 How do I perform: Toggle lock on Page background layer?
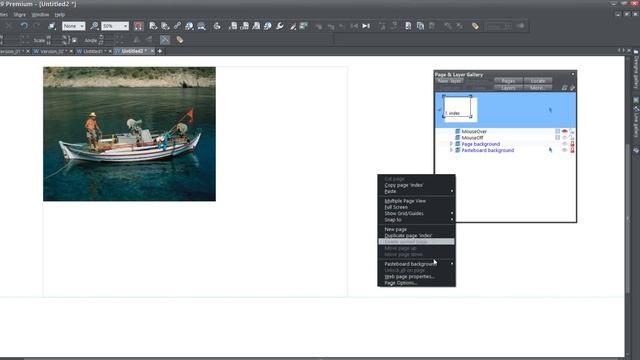point(572,144)
